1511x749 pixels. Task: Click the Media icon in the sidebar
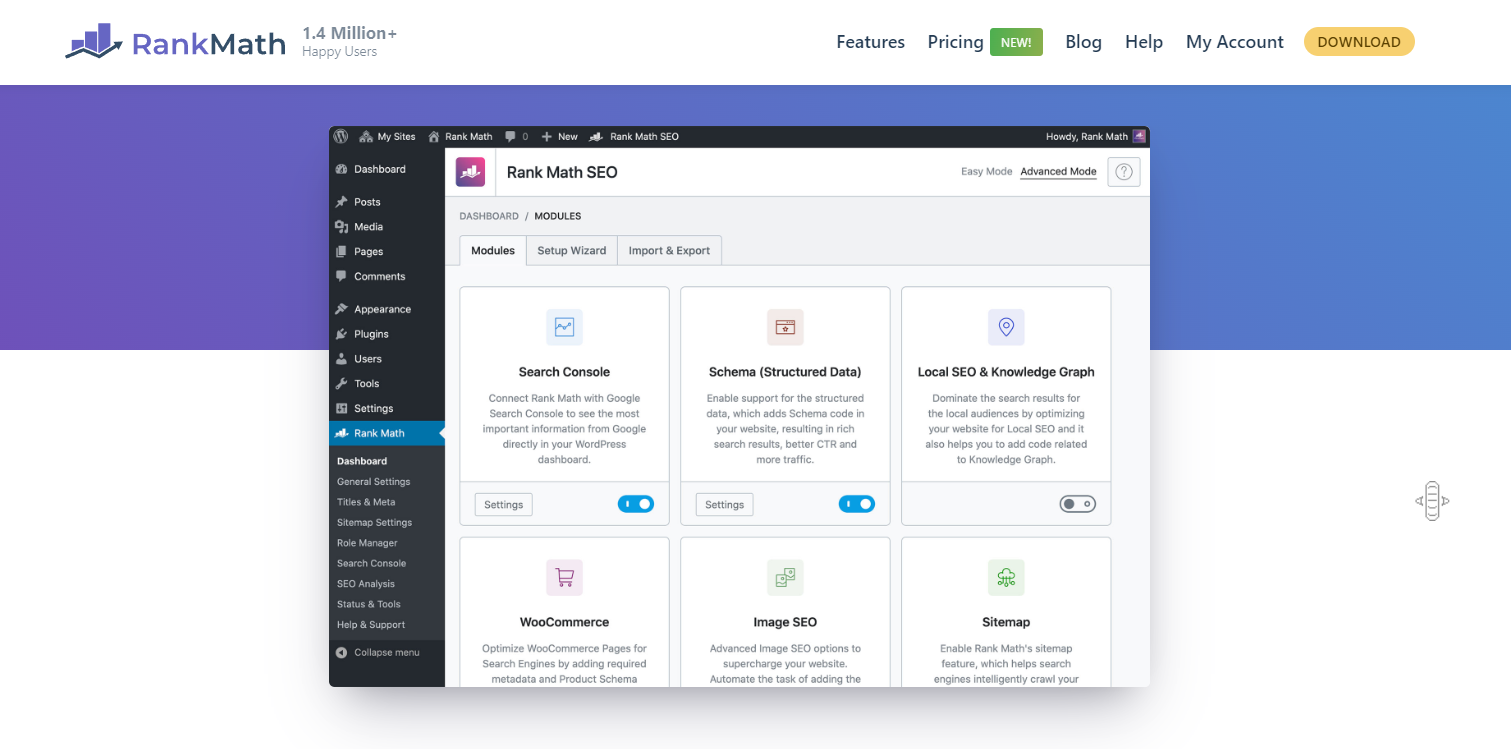click(342, 227)
